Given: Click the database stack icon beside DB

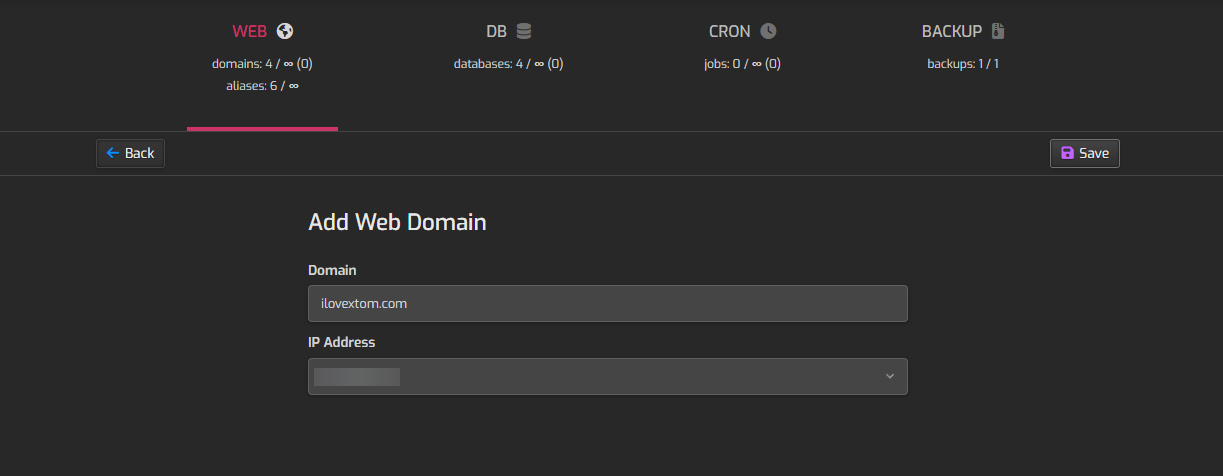Looking at the screenshot, I should [524, 31].
